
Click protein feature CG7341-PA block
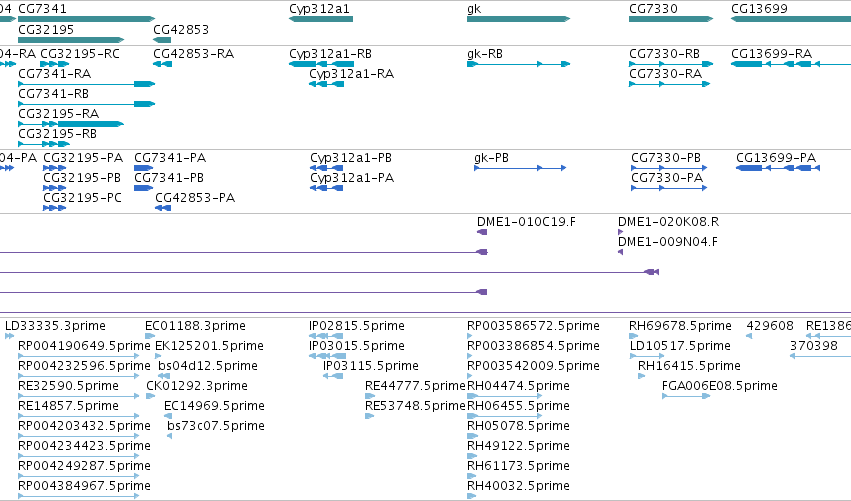[x=144, y=168]
